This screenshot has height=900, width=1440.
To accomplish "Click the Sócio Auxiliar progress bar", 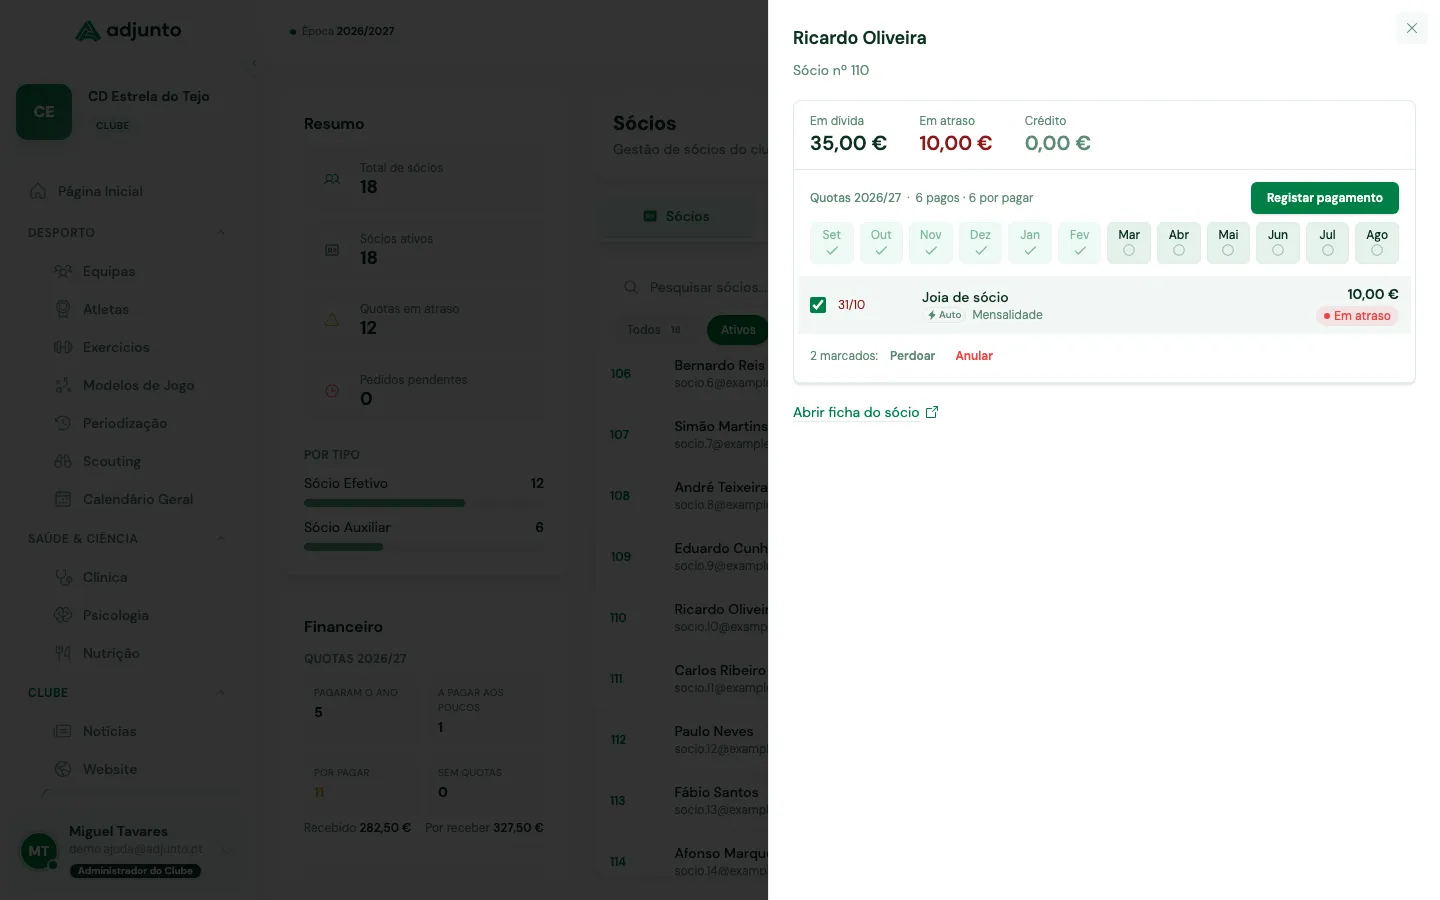I will click(424, 547).
